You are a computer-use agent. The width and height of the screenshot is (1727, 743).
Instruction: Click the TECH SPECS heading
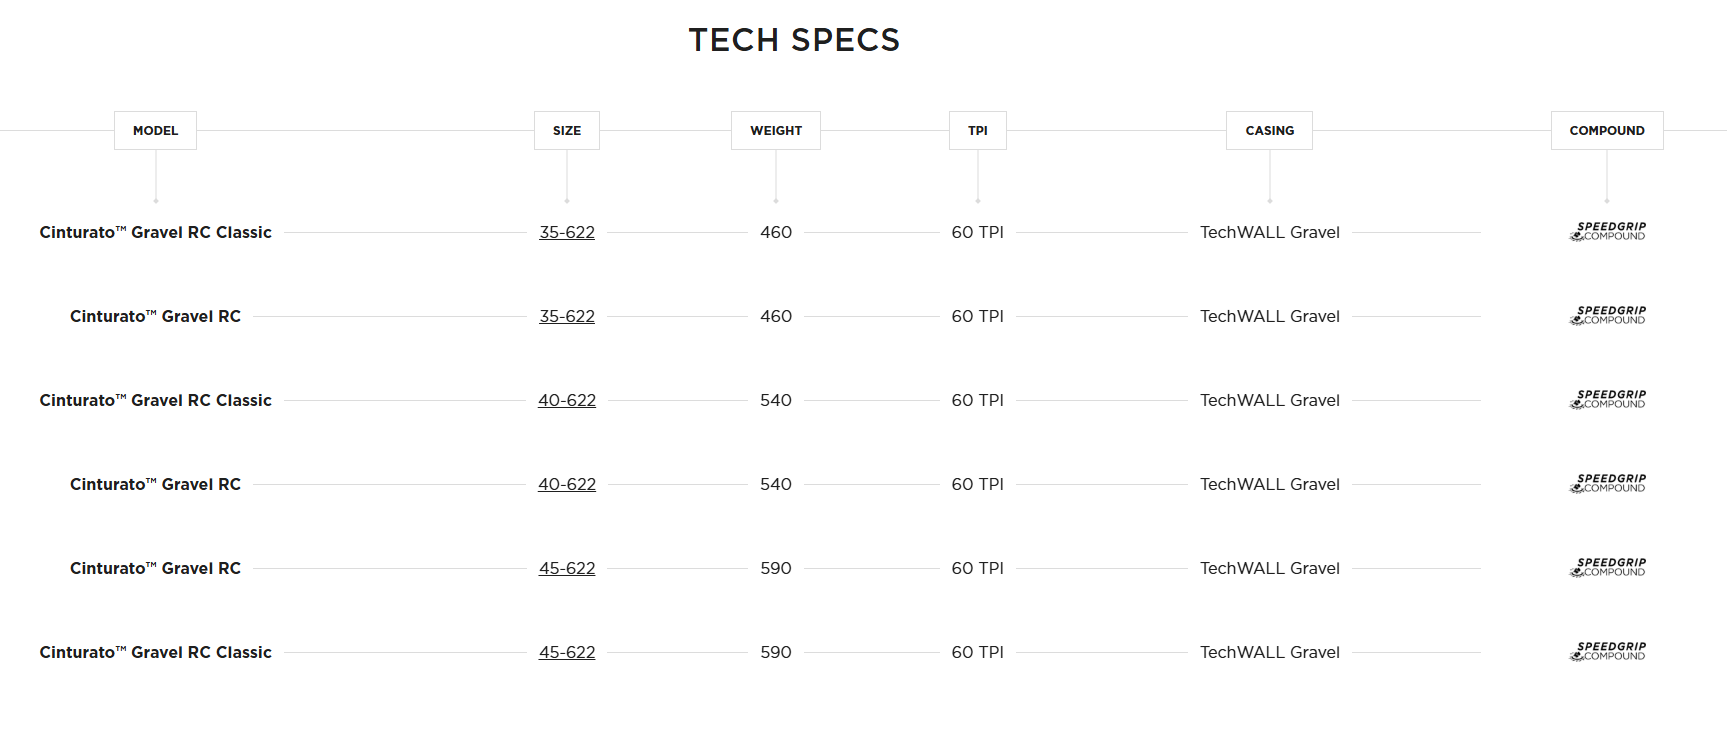794,40
